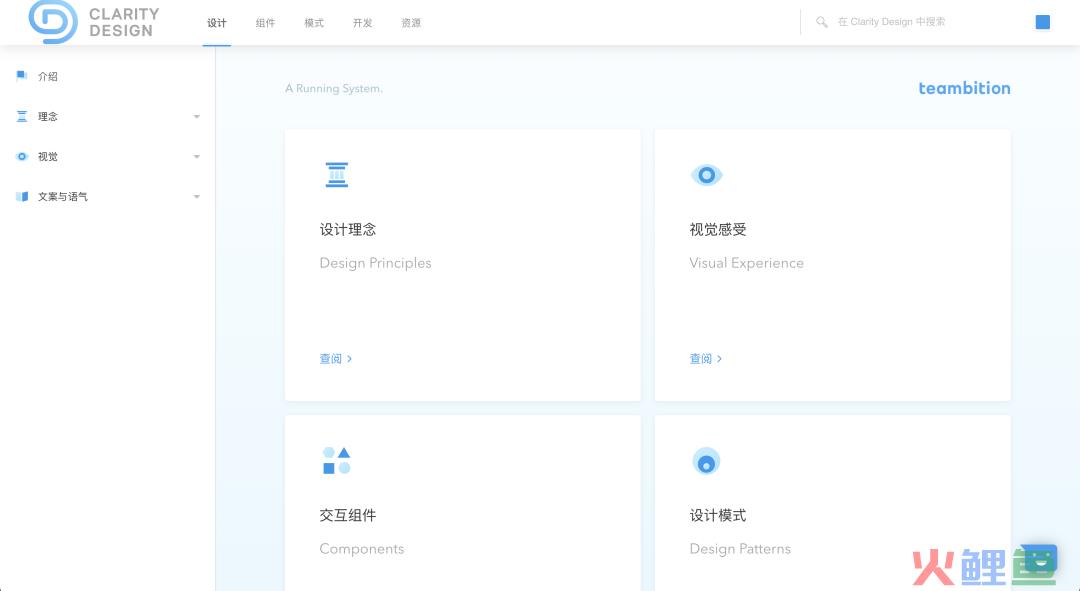This screenshot has width=1080, height=591.
Task: Click the eye icon on 视觉感受 card
Action: click(706, 175)
